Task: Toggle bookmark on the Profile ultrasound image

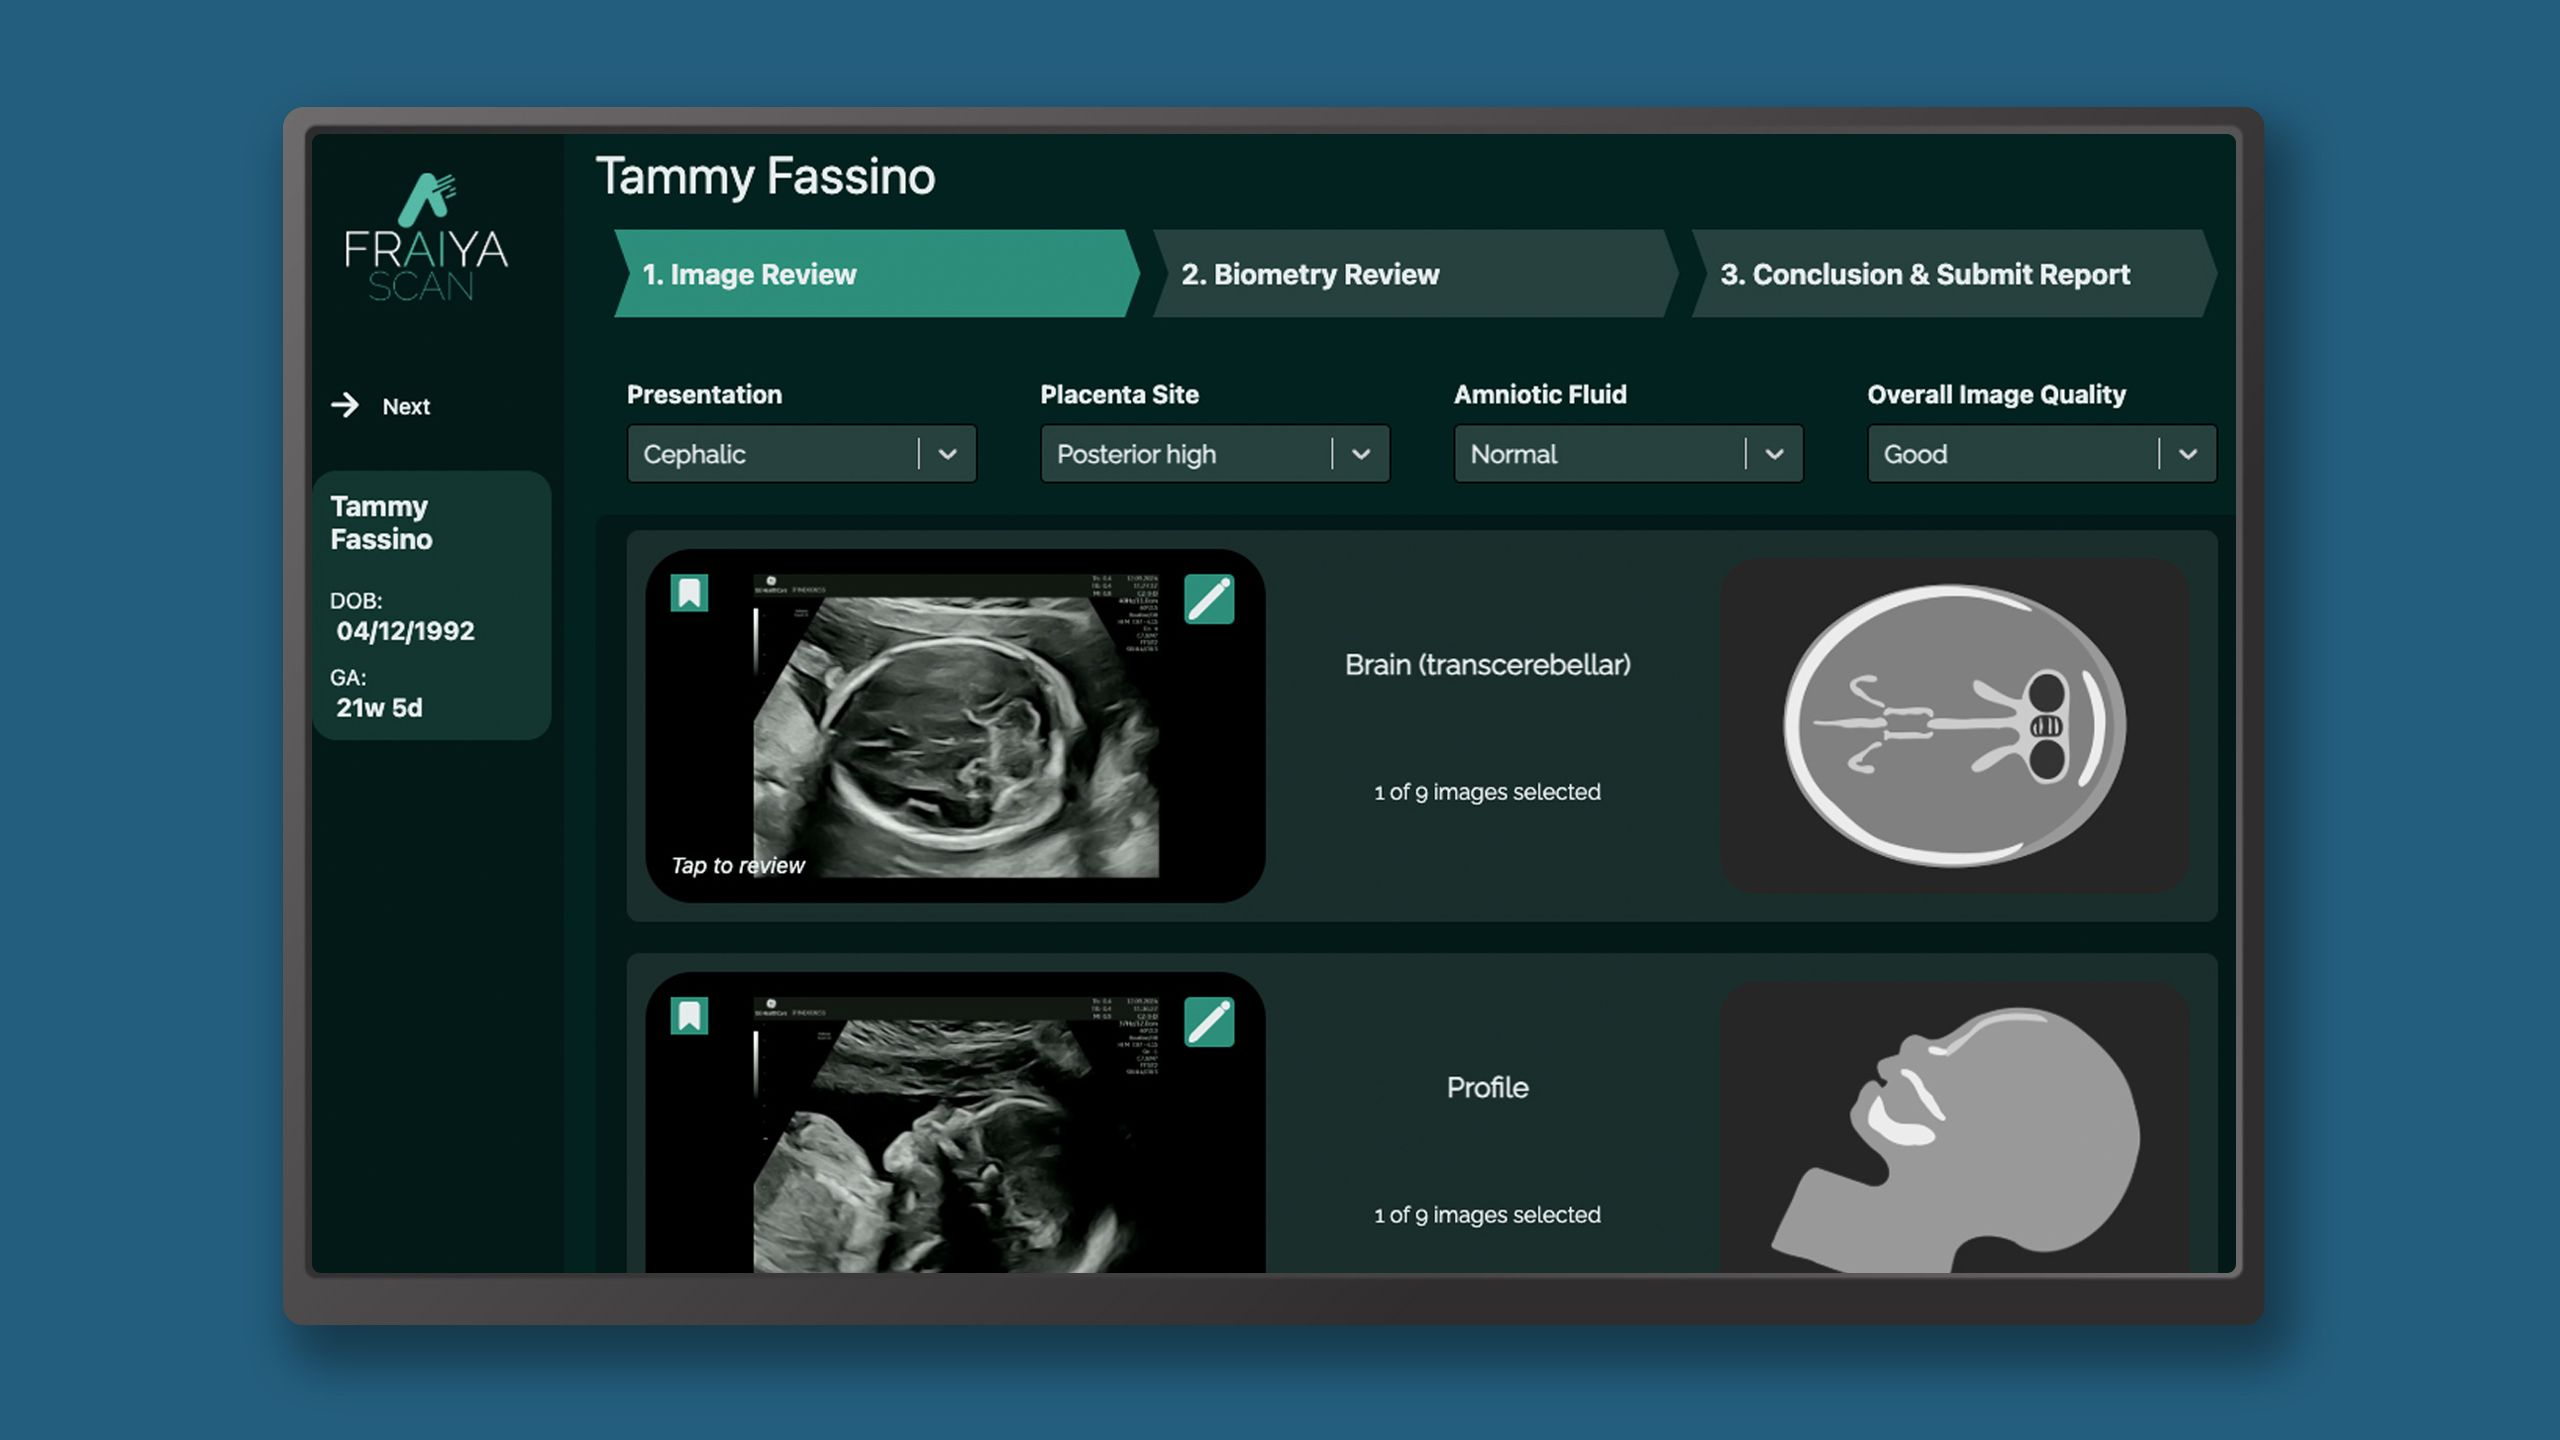Action: click(x=689, y=1016)
